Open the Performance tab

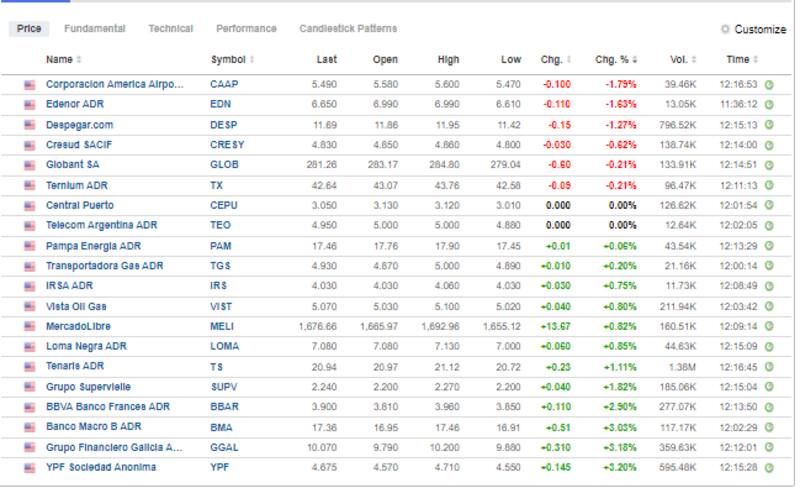tap(246, 29)
